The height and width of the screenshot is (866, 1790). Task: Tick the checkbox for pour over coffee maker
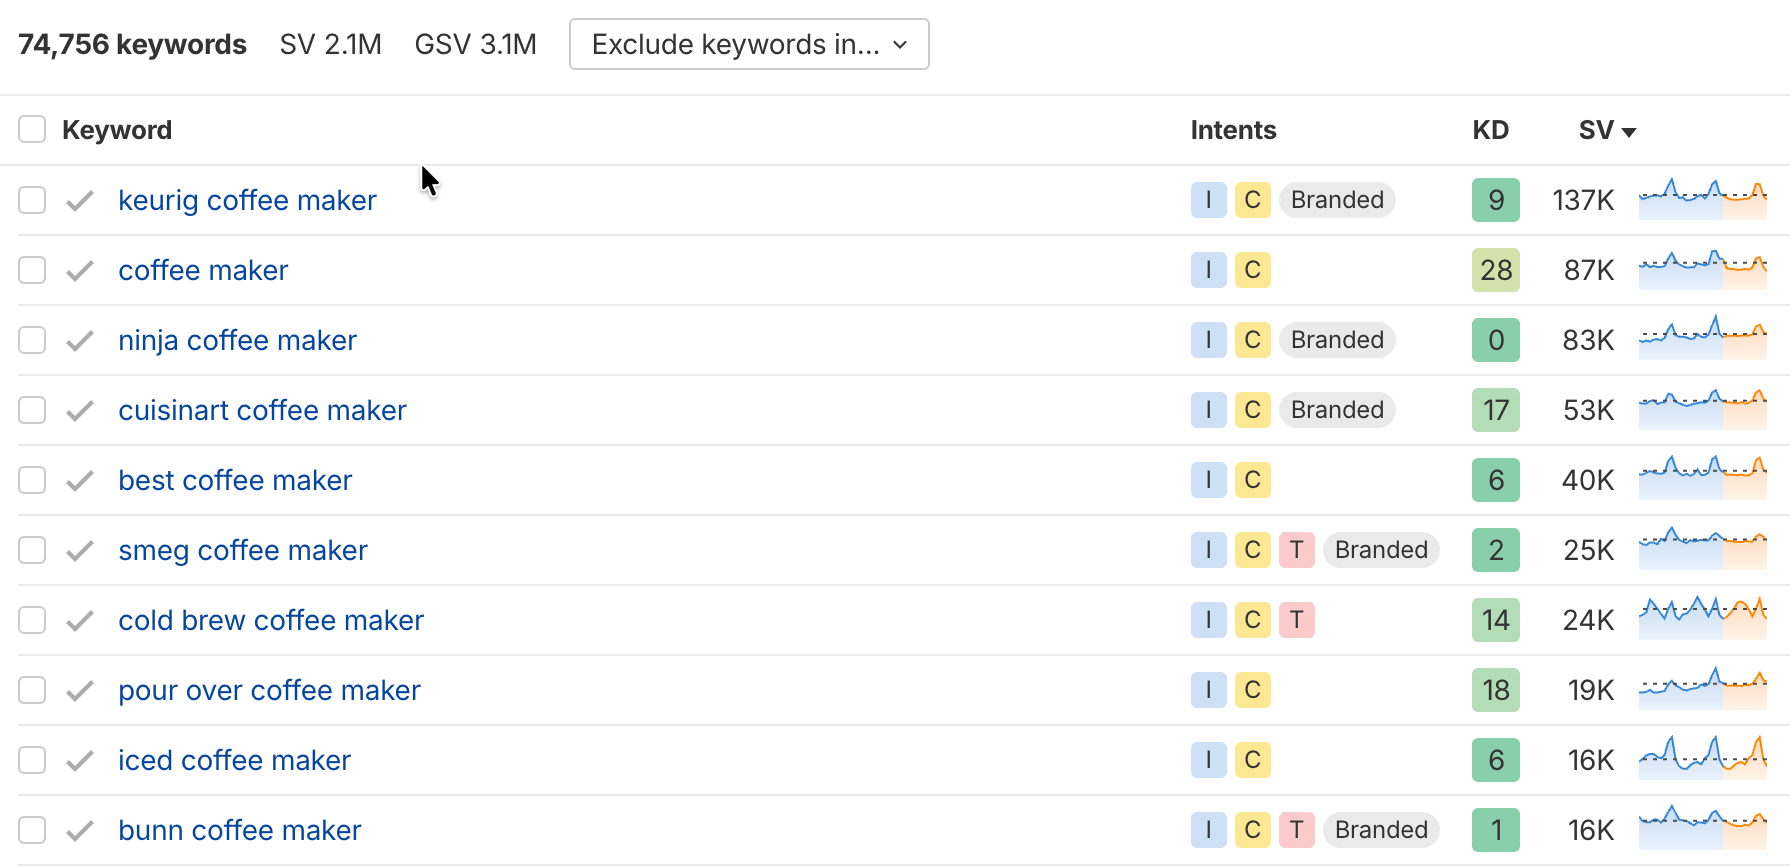pos(32,690)
